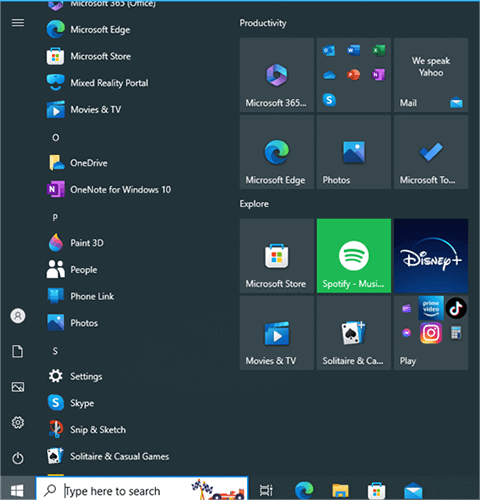
Task: Open Microsoft Edge from the taskbar
Action: pos(304,490)
